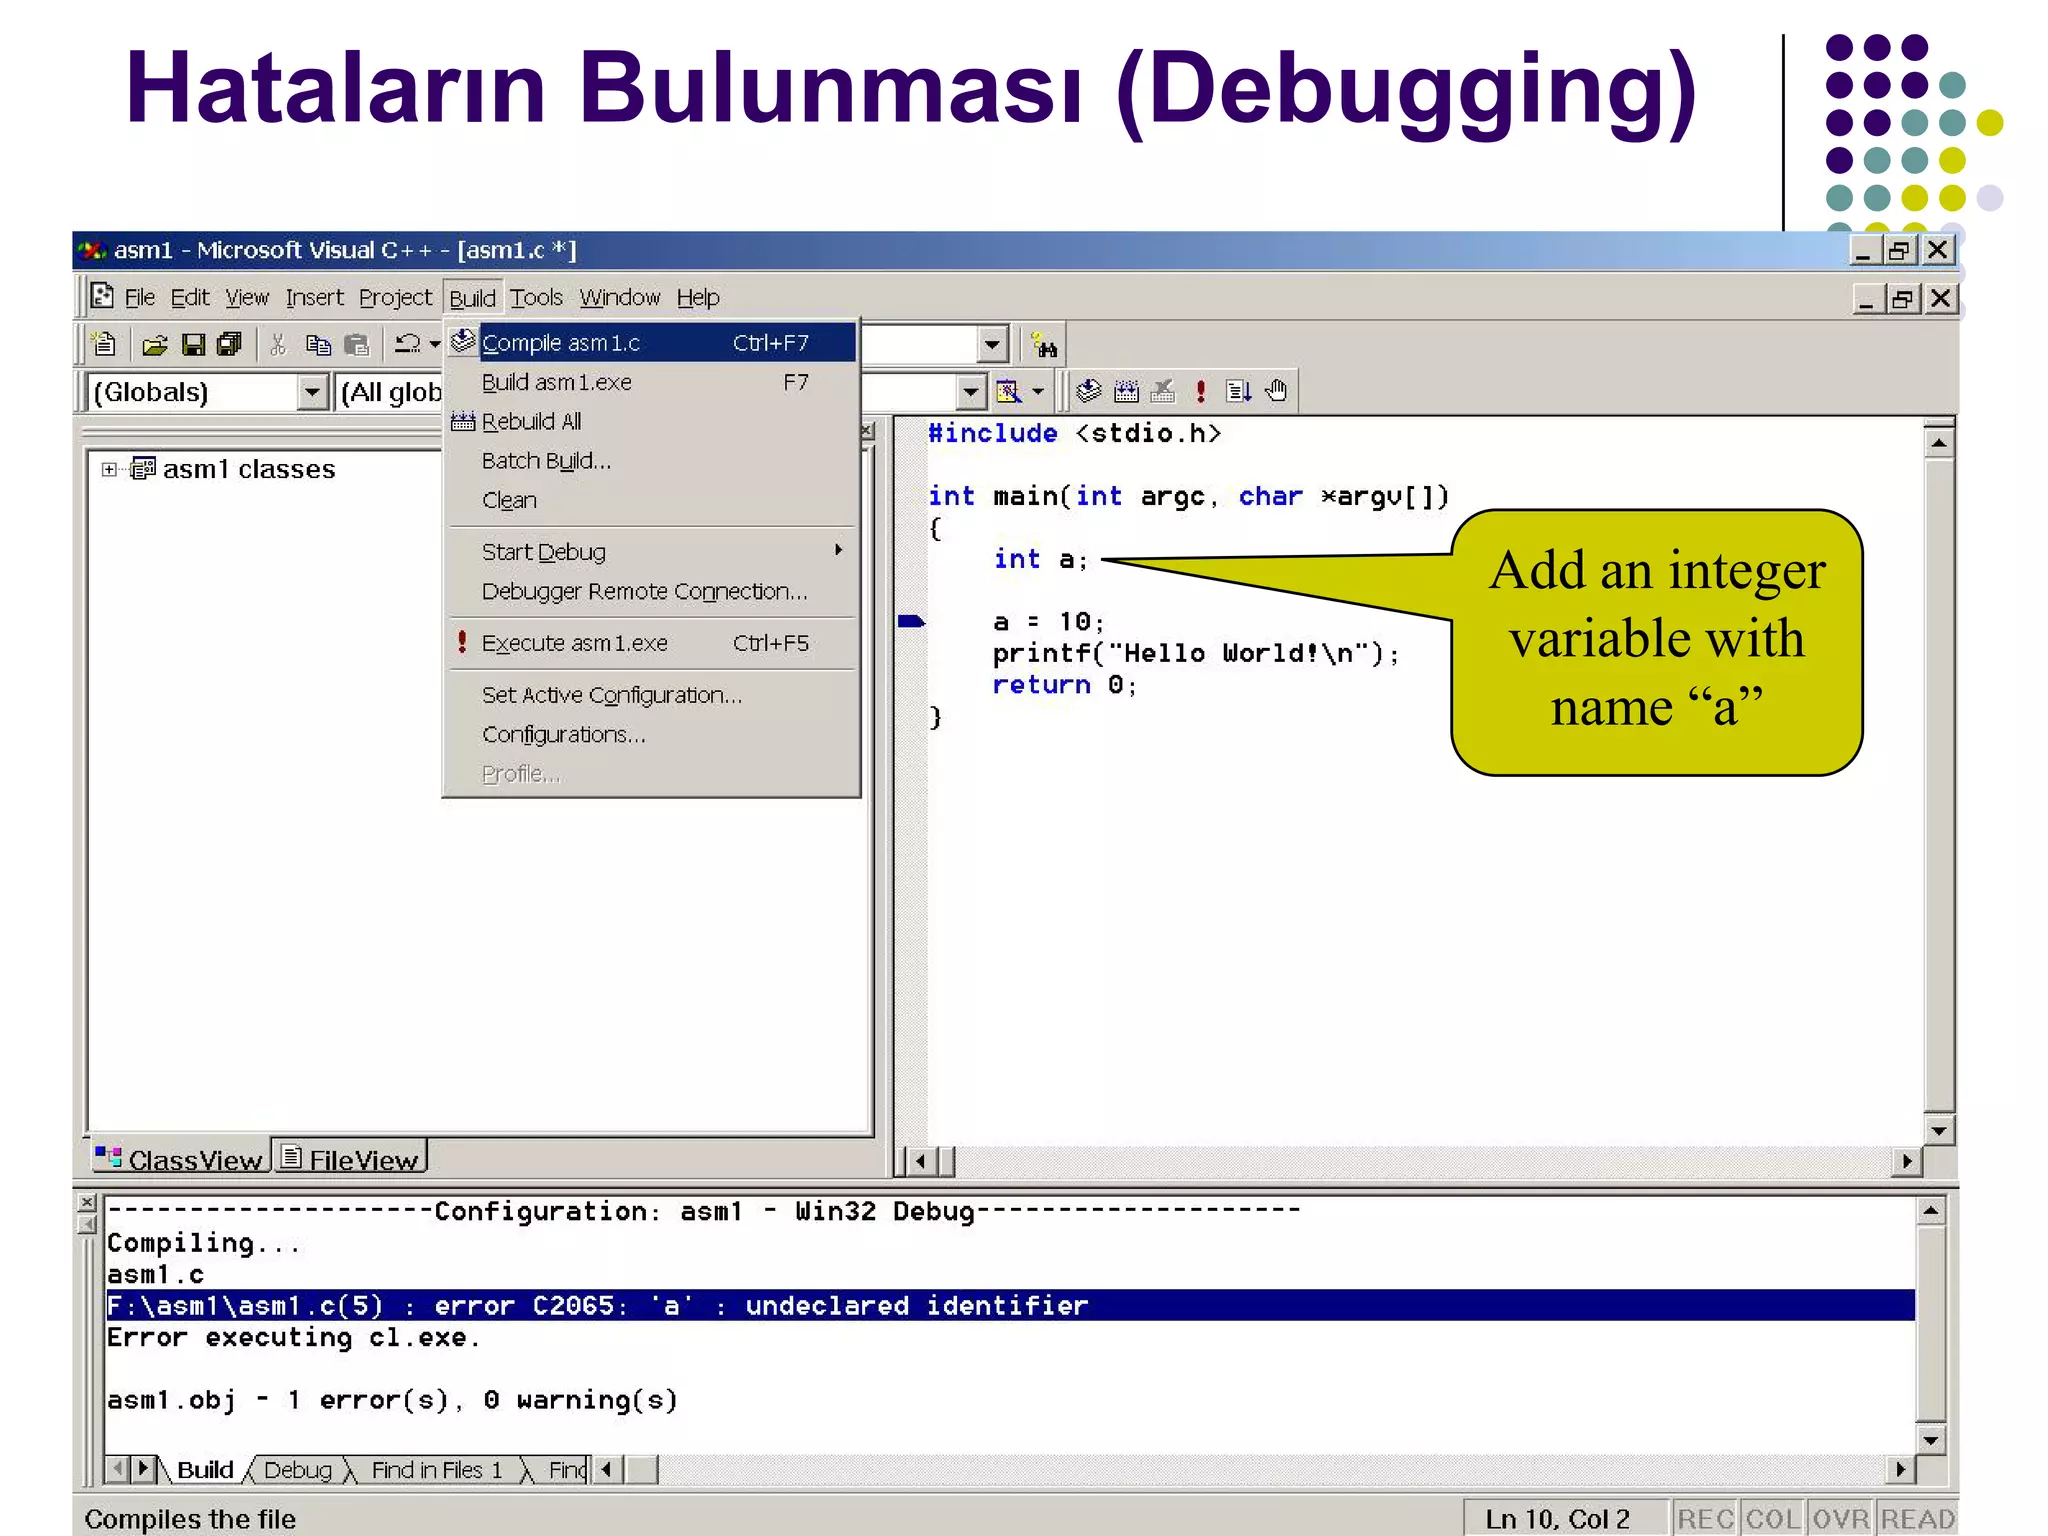
Task: Click the Build icon in Build minibar
Action: tap(1126, 391)
